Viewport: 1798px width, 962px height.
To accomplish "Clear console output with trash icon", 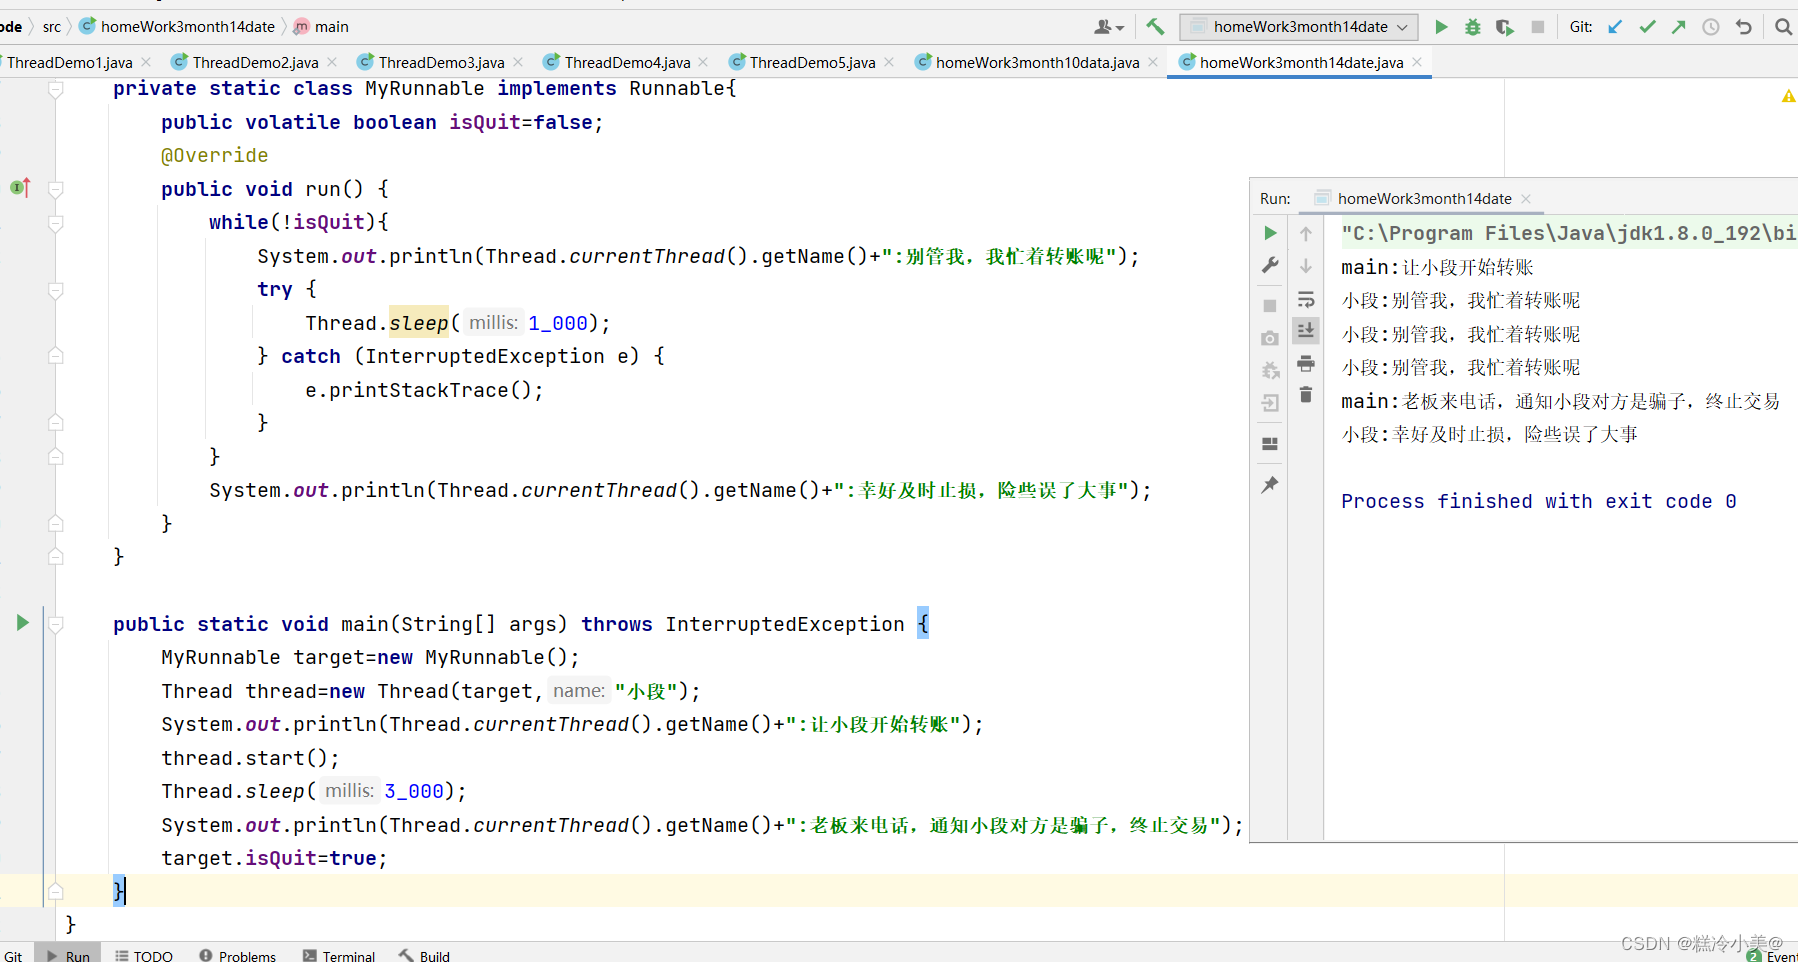I will click(1306, 395).
